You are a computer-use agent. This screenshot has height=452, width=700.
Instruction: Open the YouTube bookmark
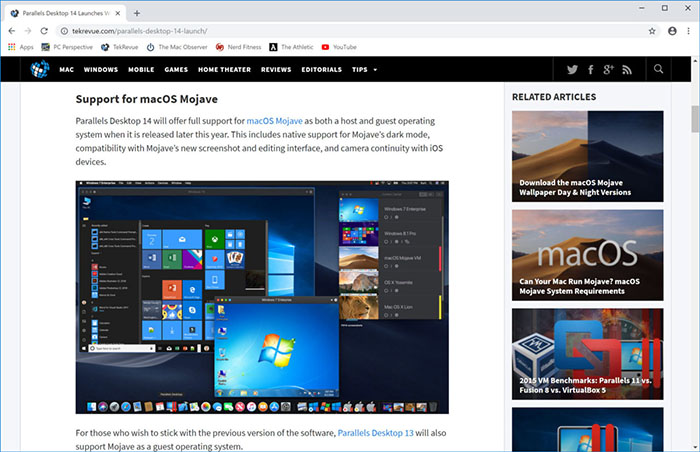point(339,47)
